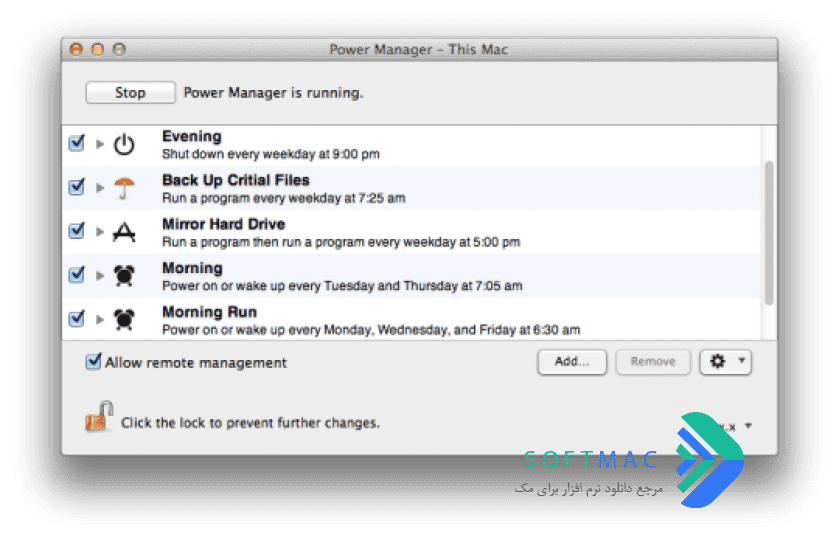Toggle the Morning Run event checkbox
Image resolution: width=839 pixels, height=540 pixels.
[77, 319]
